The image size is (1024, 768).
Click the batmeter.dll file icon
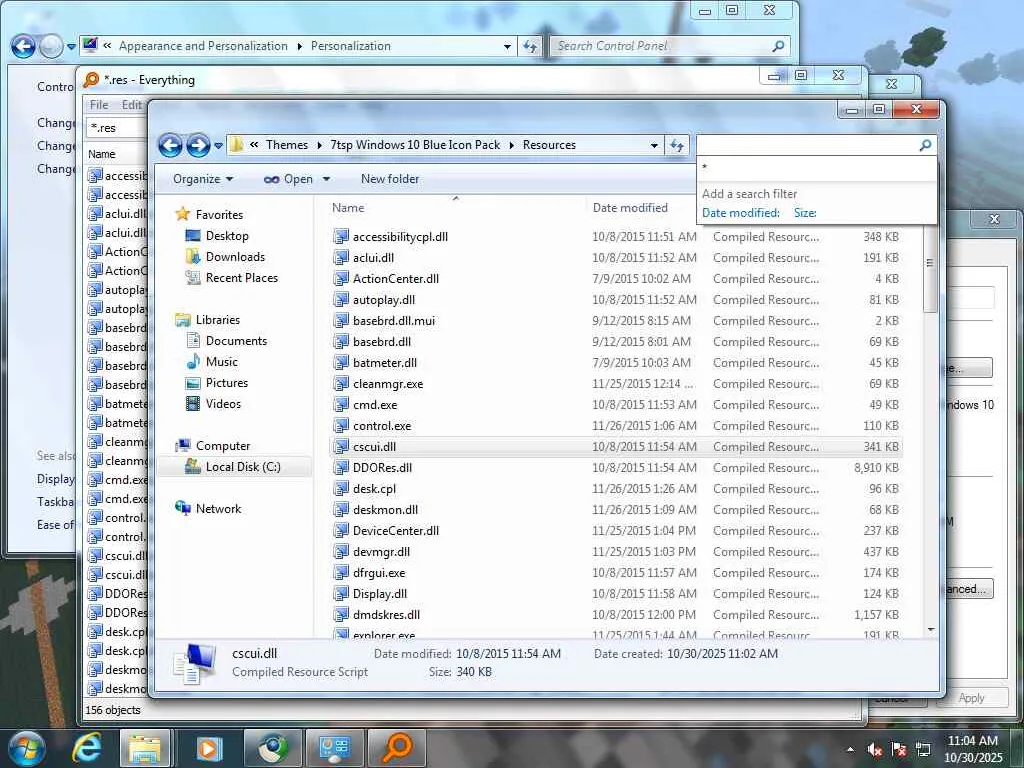(x=341, y=362)
